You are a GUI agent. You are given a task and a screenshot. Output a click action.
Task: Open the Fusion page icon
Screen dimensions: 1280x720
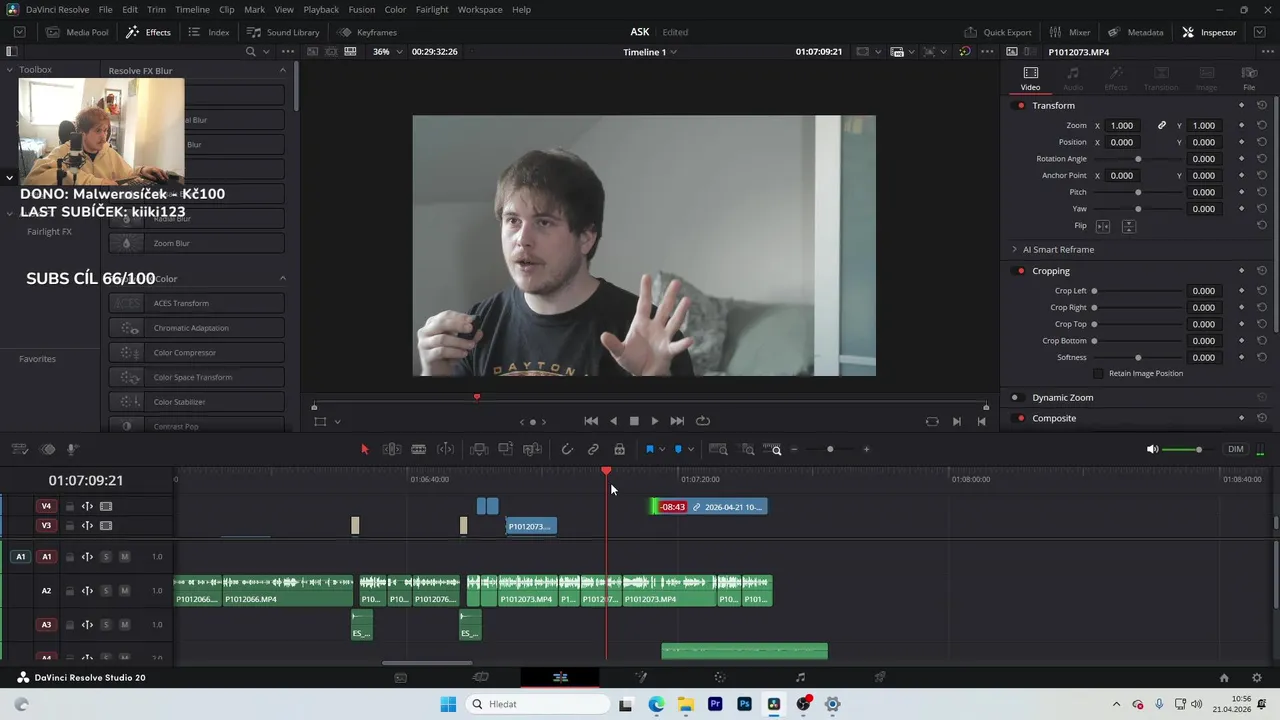[640, 677]
